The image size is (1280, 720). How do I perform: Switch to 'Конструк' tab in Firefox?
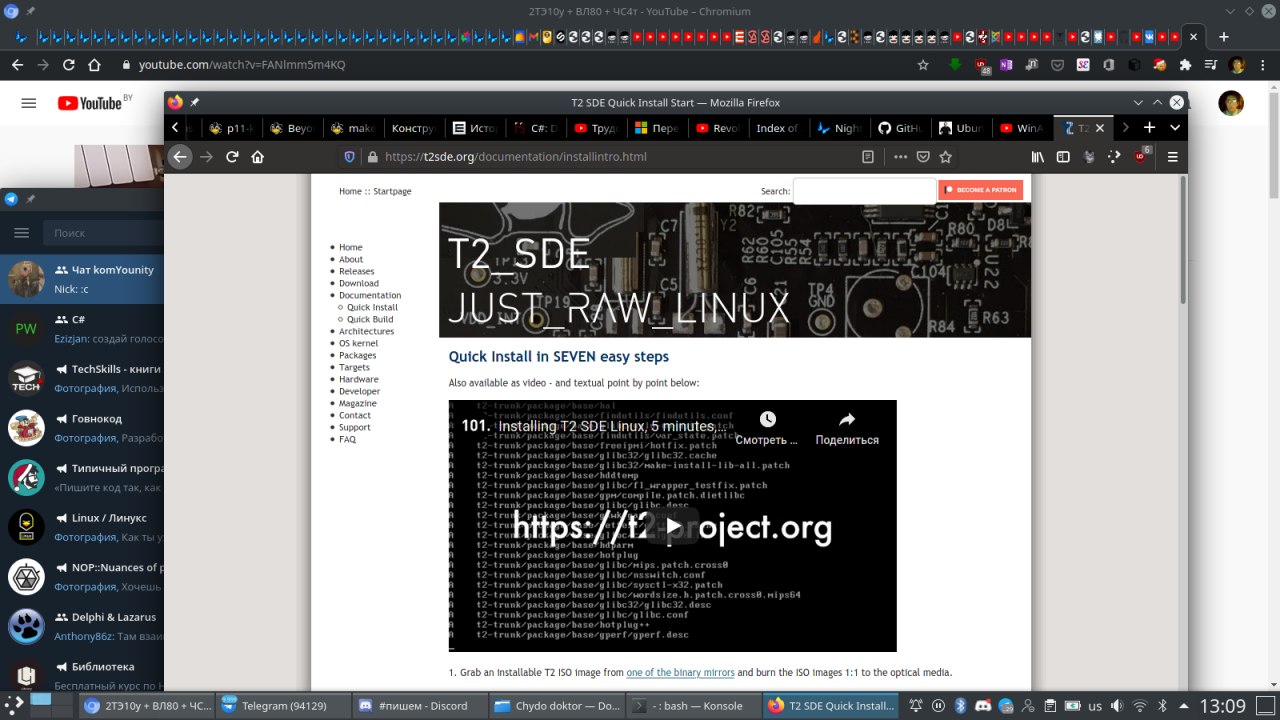pos(413,128)
